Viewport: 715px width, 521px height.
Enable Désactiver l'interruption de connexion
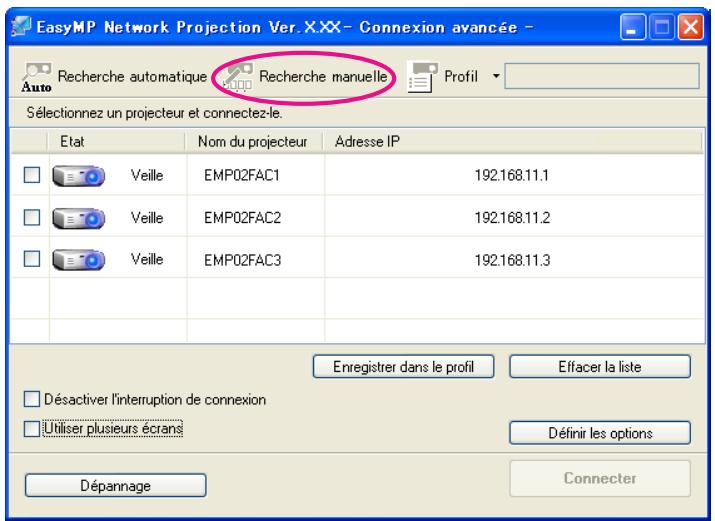point(31,399)
